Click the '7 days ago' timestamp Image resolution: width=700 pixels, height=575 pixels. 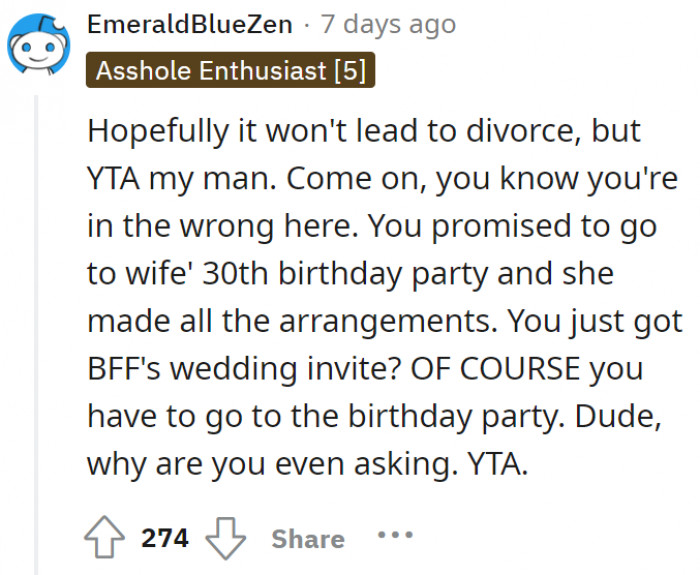[388, 24]
